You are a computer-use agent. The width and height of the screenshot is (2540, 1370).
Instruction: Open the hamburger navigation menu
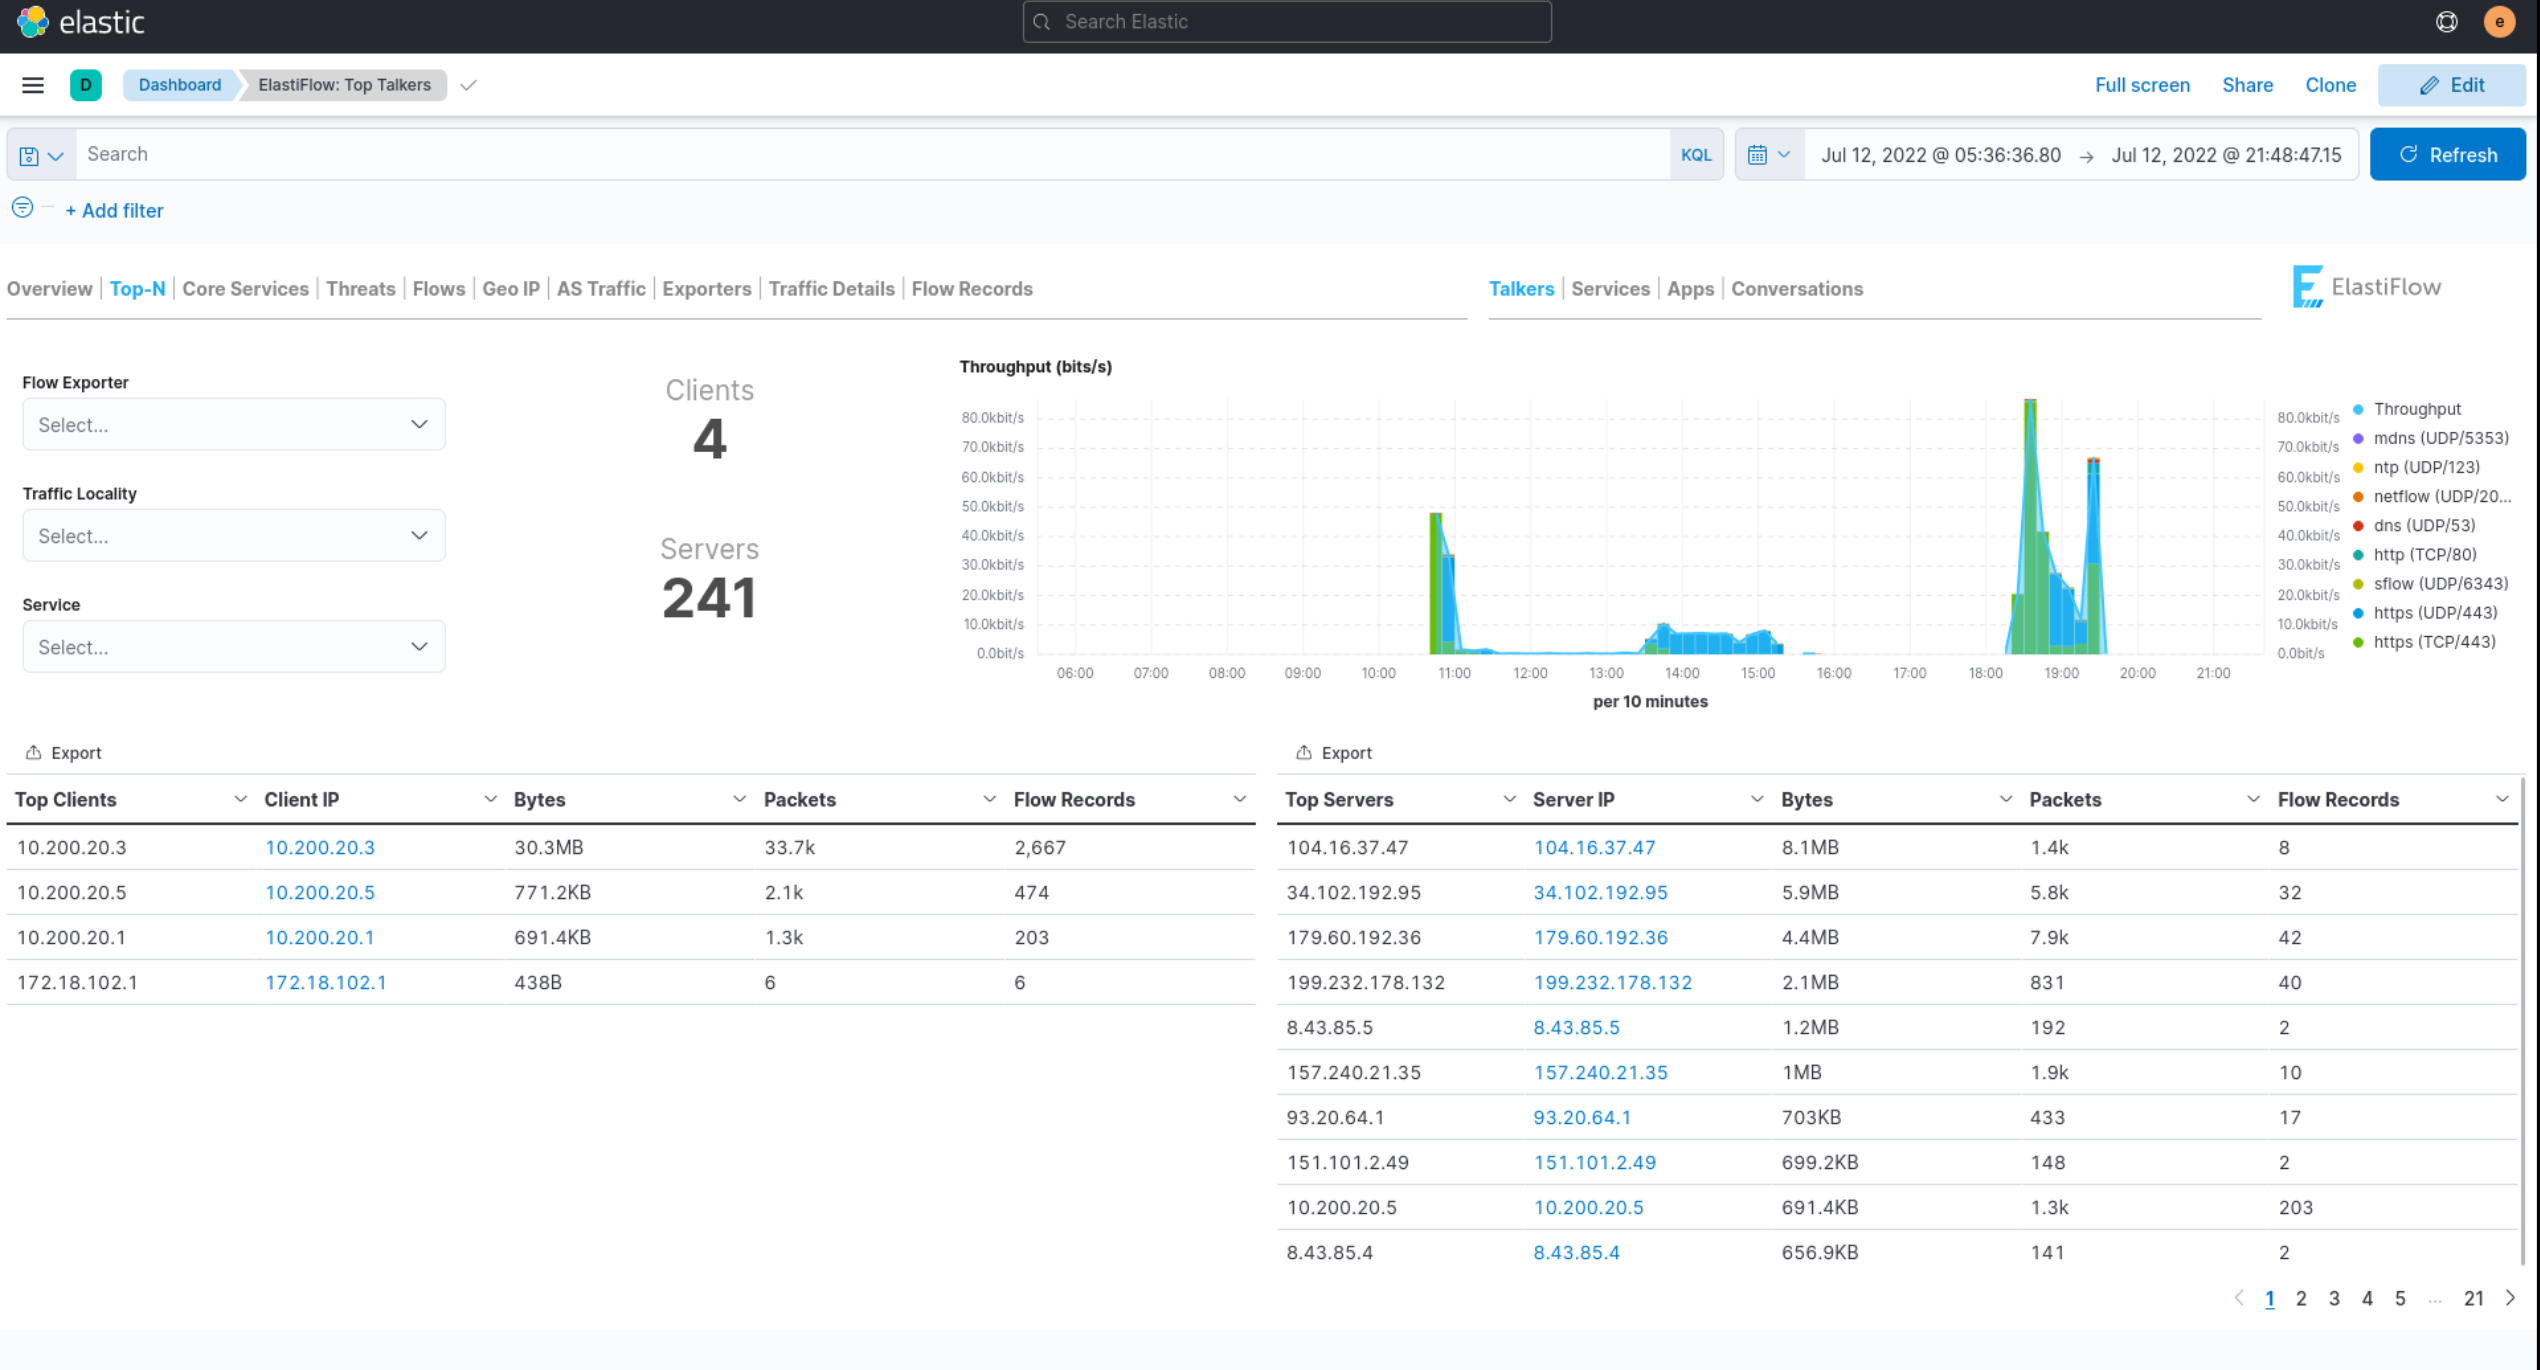tap(33, 85)
